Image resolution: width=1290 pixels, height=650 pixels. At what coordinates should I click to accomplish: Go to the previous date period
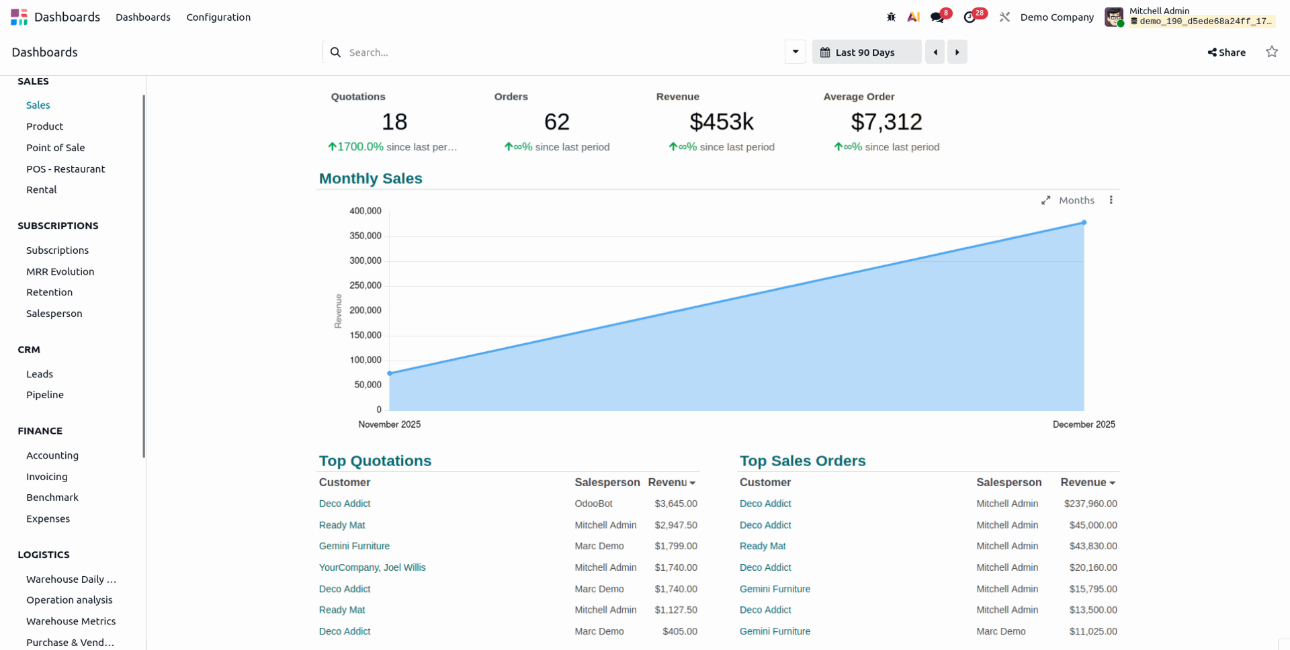pos(935,52)
